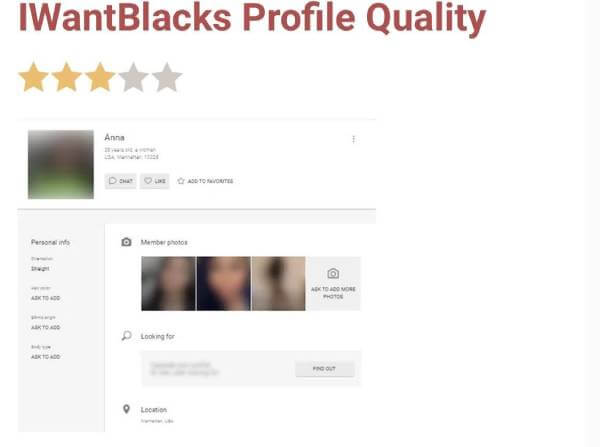Click the Find Out button

[x=324, y=369]
